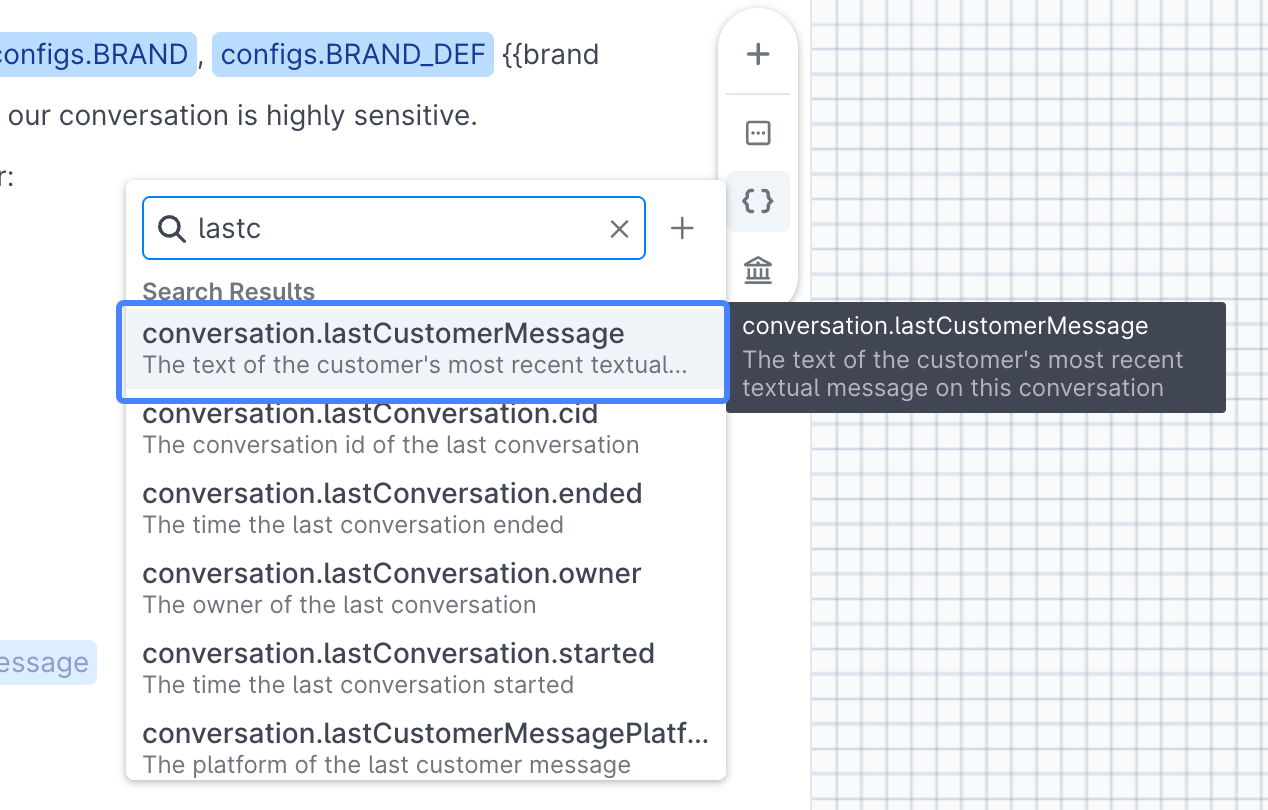Select the curly braces variables icon
Screen dimensions: 1268x810
click(758, 201)
